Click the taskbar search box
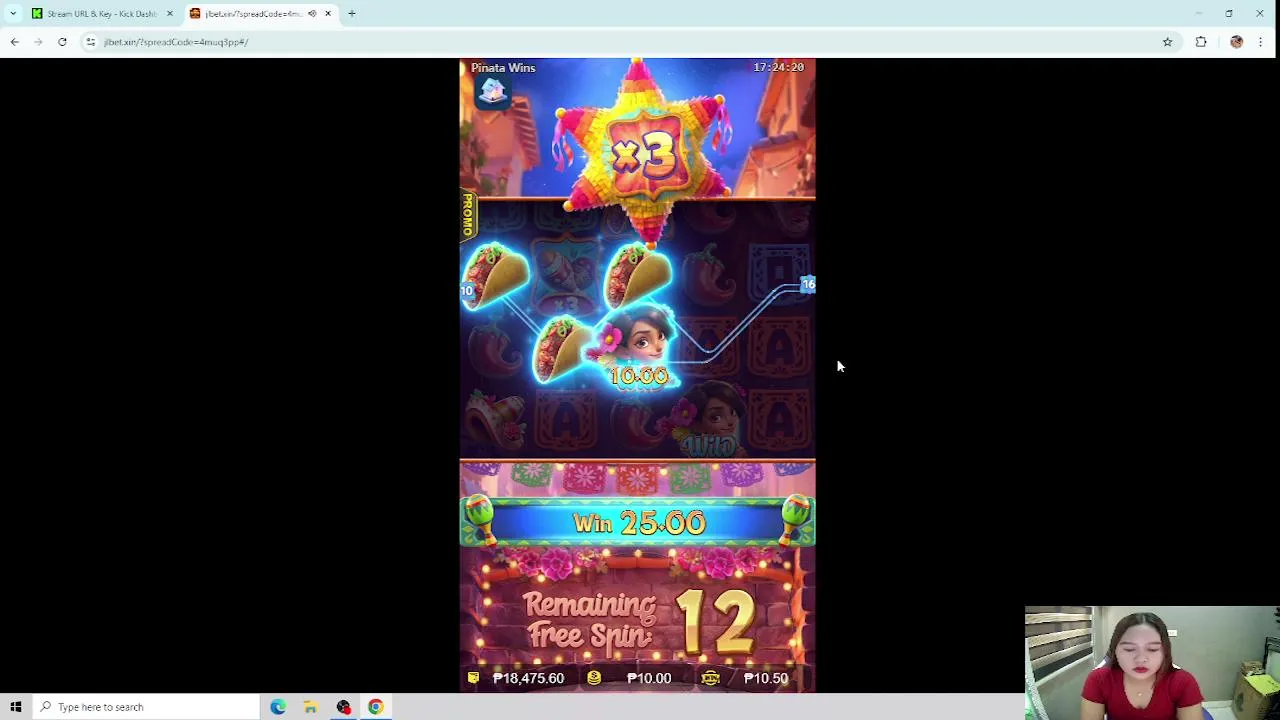The width and height of the screenshot is (1280, 720). pos(145,707)
